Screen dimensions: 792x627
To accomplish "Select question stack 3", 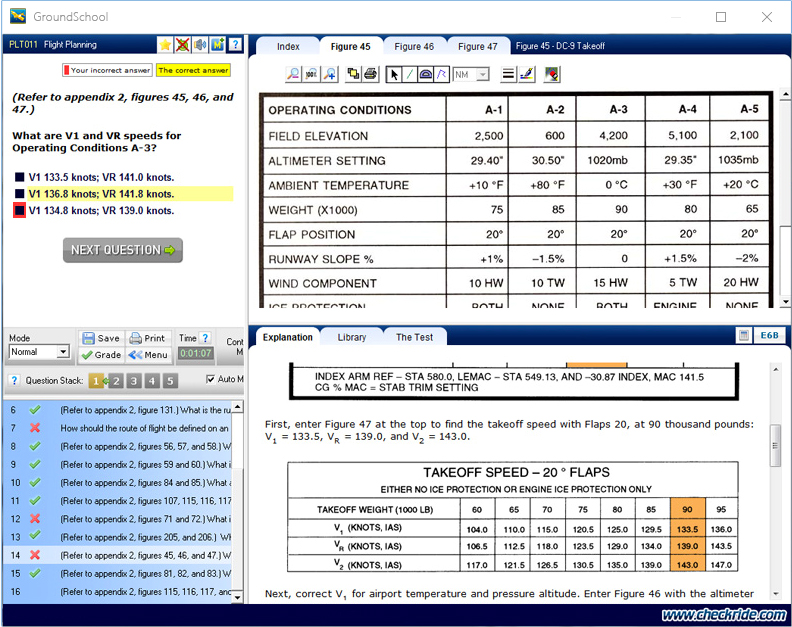I will pos(134,381).
